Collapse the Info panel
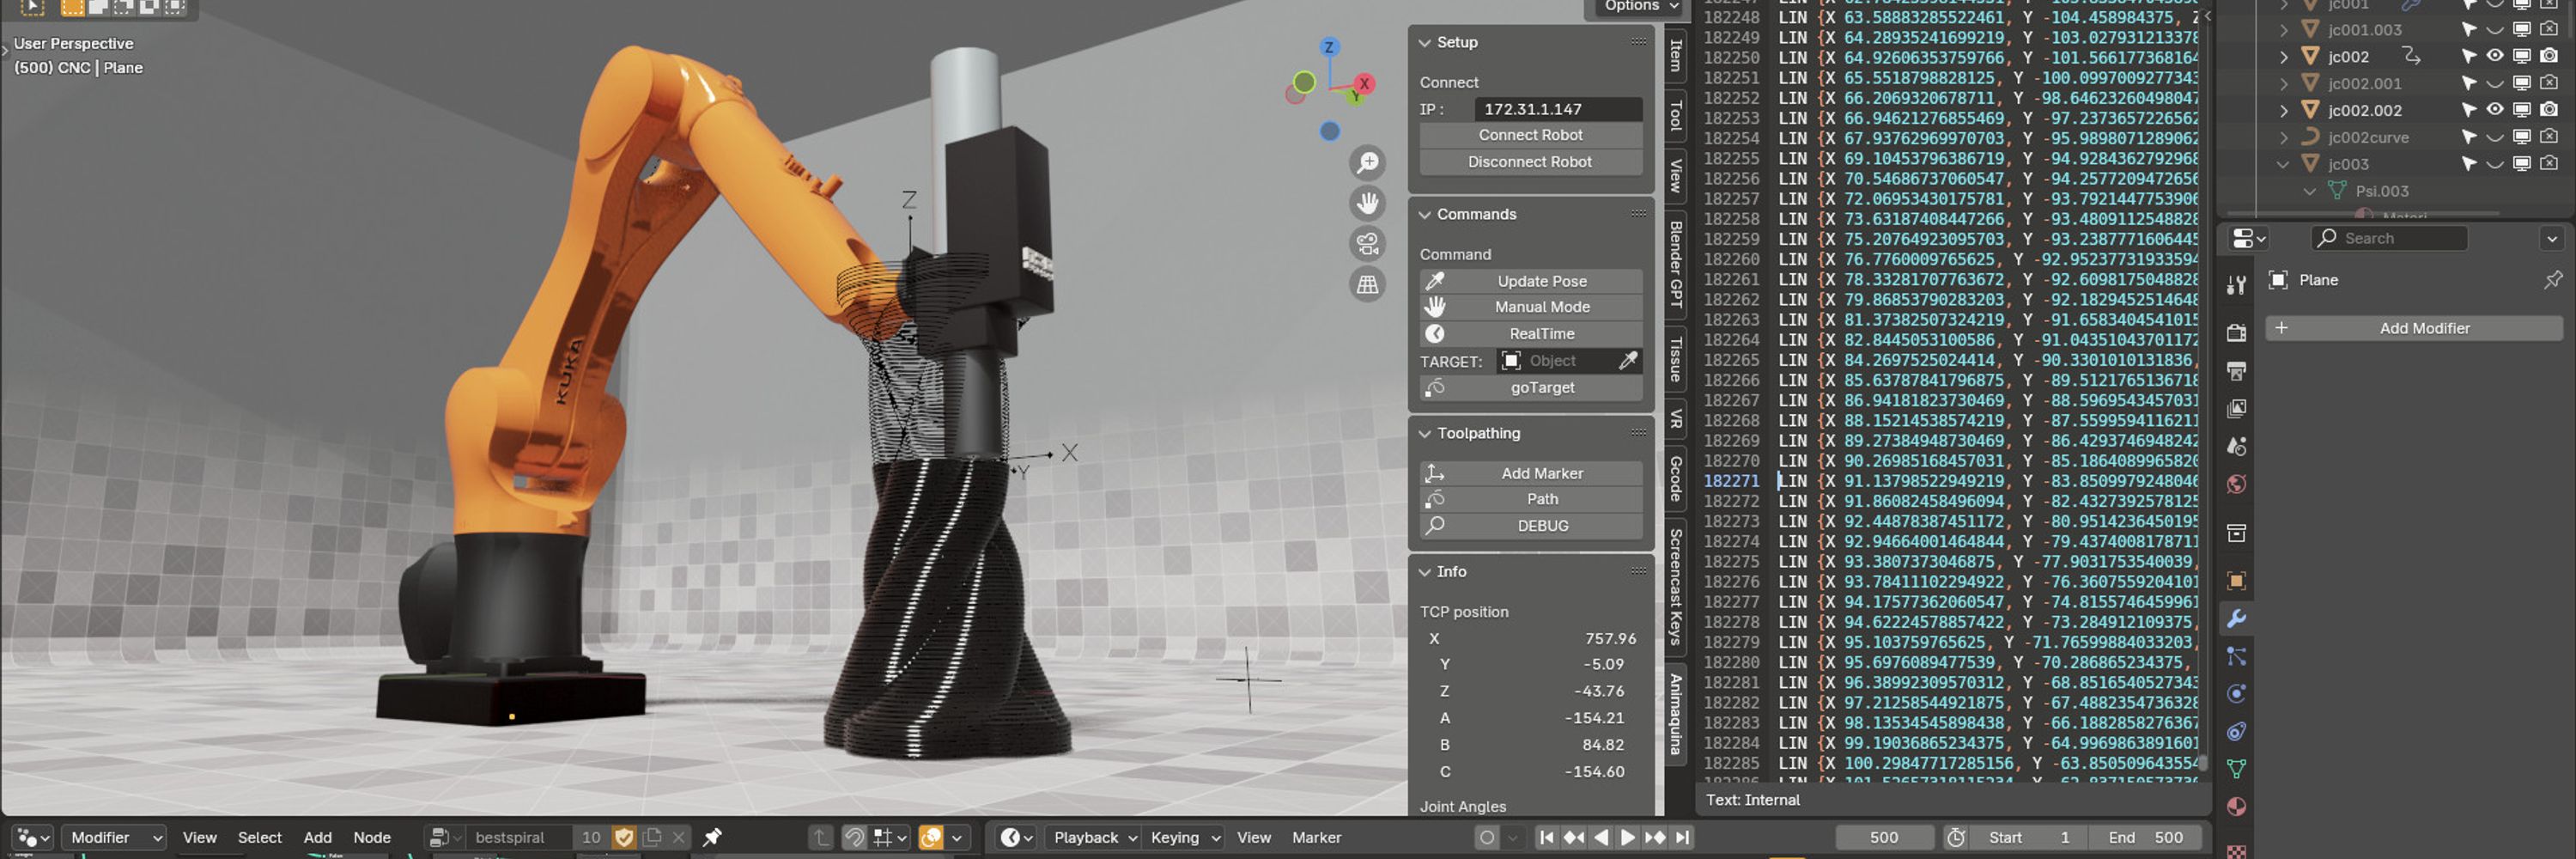The height and width of the screenshot is (859, 2576). [x=1425, y=572]
